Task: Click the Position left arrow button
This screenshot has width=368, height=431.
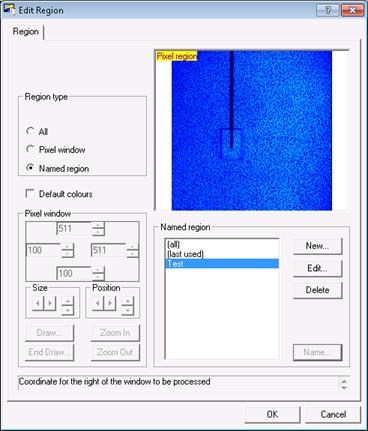Action: [97, 303]
